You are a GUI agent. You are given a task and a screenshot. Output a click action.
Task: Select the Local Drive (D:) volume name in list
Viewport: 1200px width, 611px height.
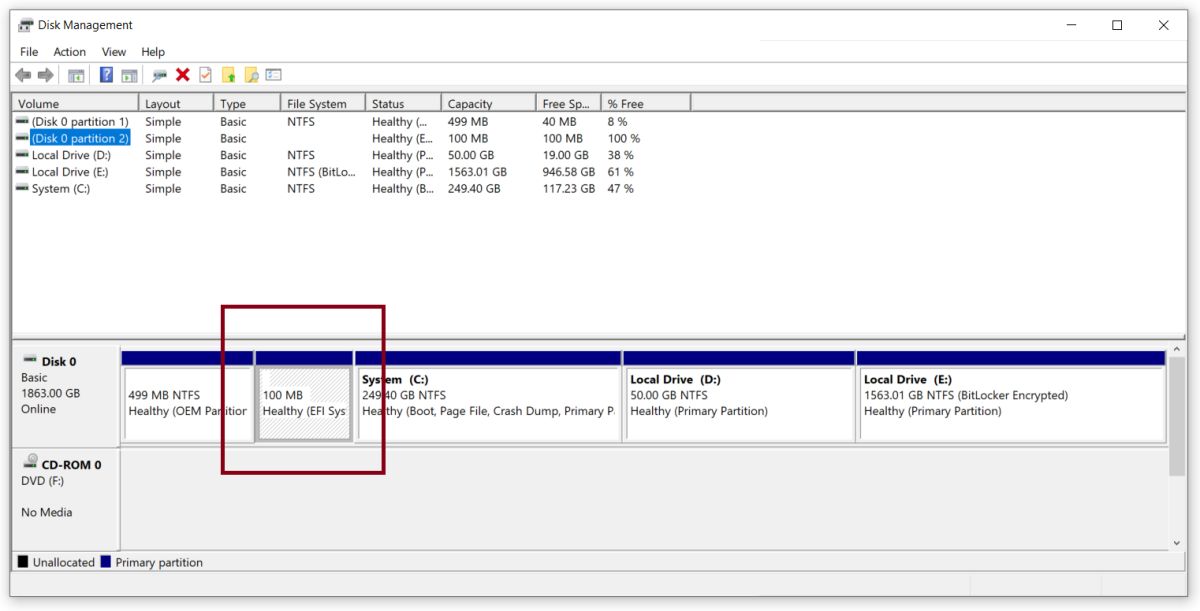point(71,155)
